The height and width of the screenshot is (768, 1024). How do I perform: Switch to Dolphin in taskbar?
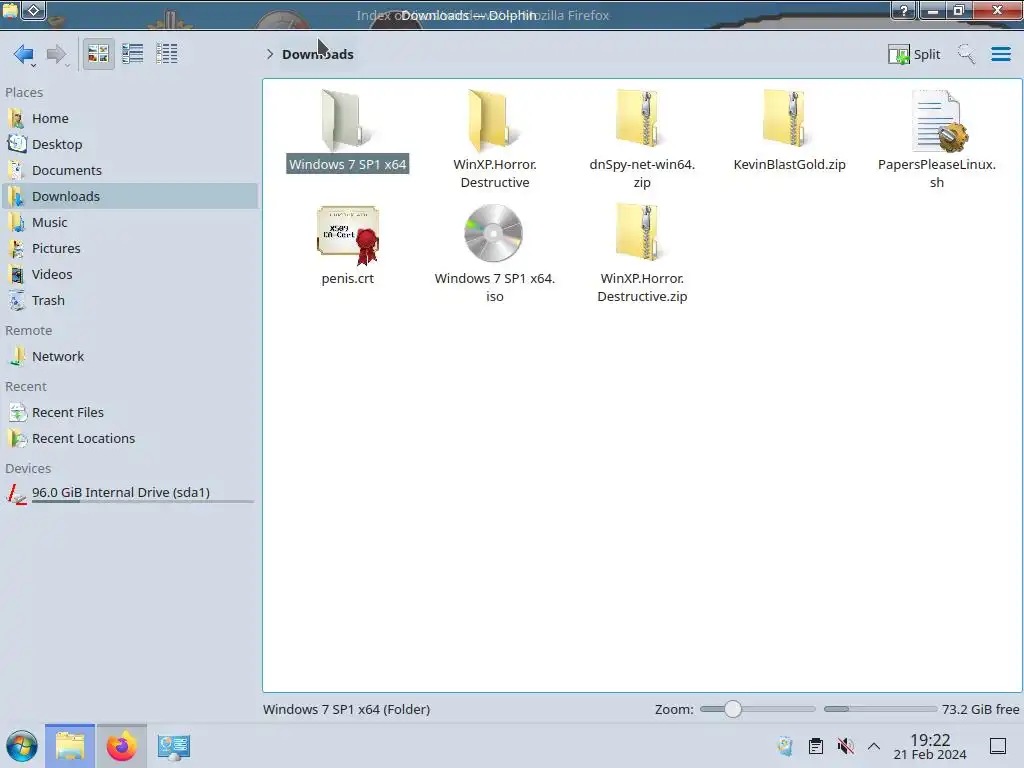[x=70, y=746]
